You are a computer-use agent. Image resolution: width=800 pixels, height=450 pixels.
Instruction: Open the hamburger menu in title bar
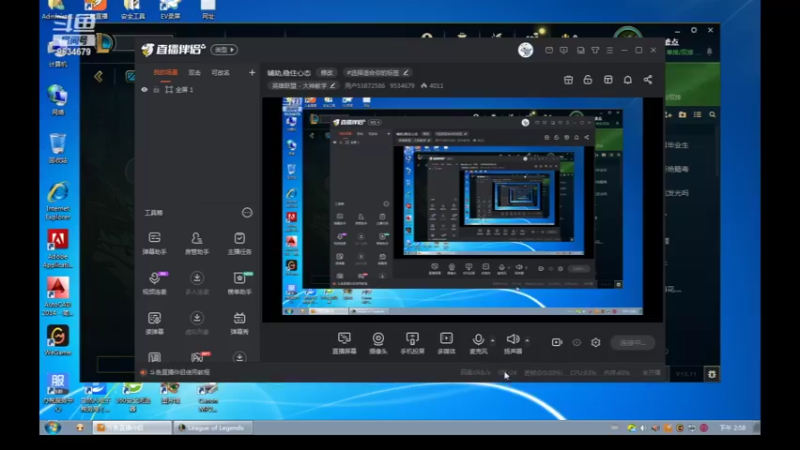tap(610, 50)
